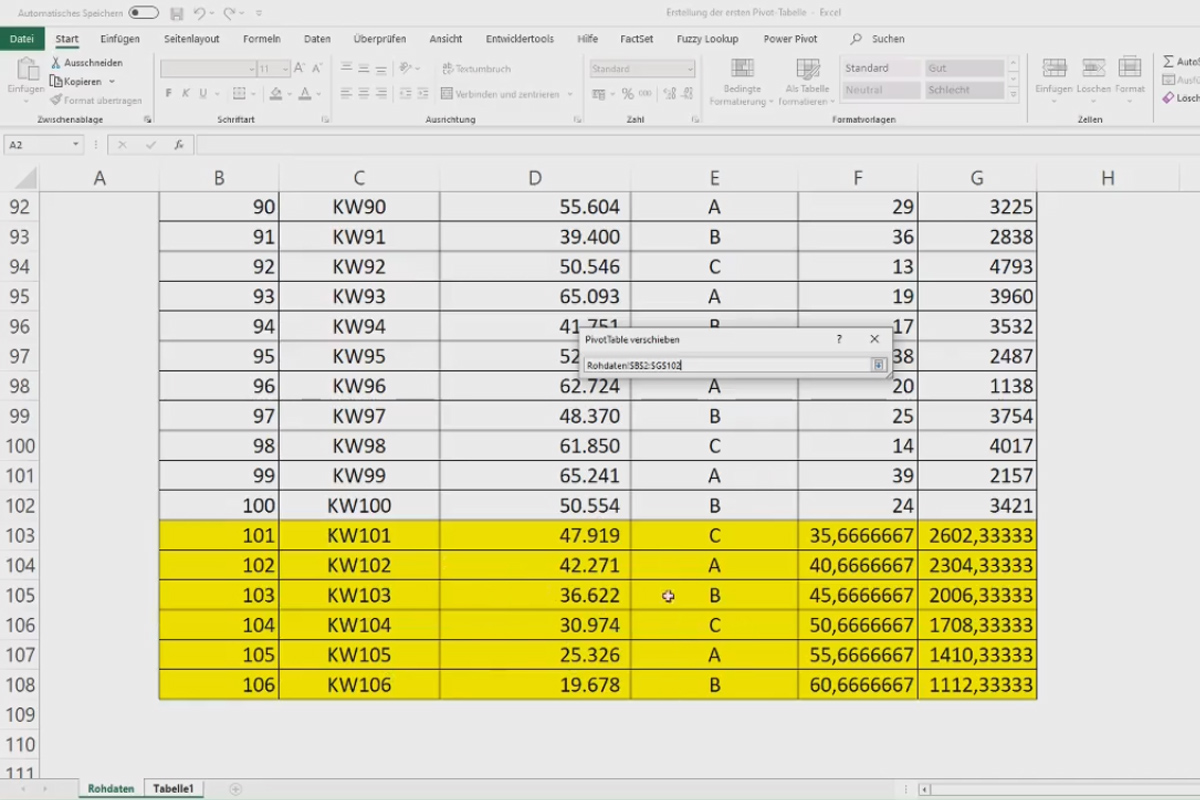Image resolution: width=1200 pixels, height=800 pixels.
Task: Click the fill color bucket icon
Action: tap(276, 94)
